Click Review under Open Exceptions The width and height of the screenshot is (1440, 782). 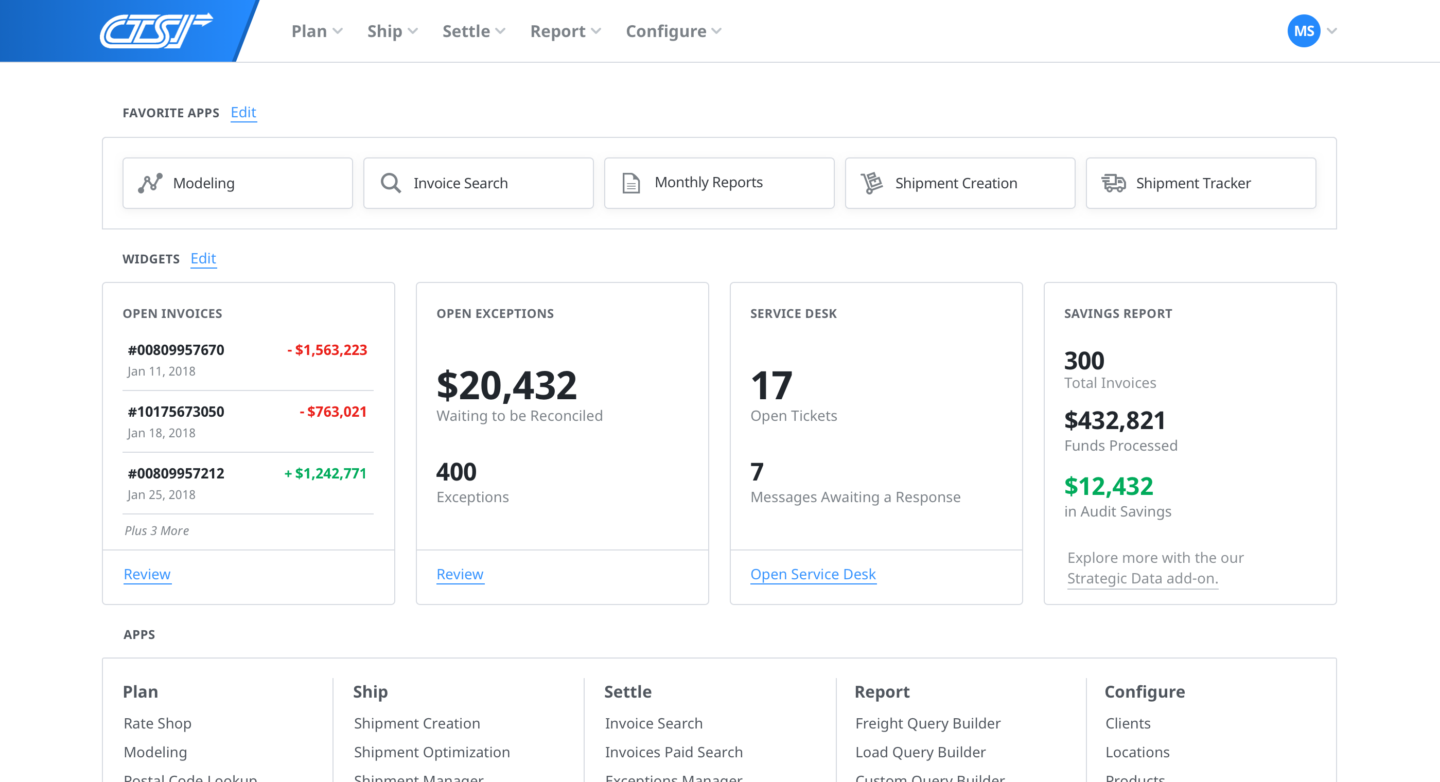click(x=460, y=574)
